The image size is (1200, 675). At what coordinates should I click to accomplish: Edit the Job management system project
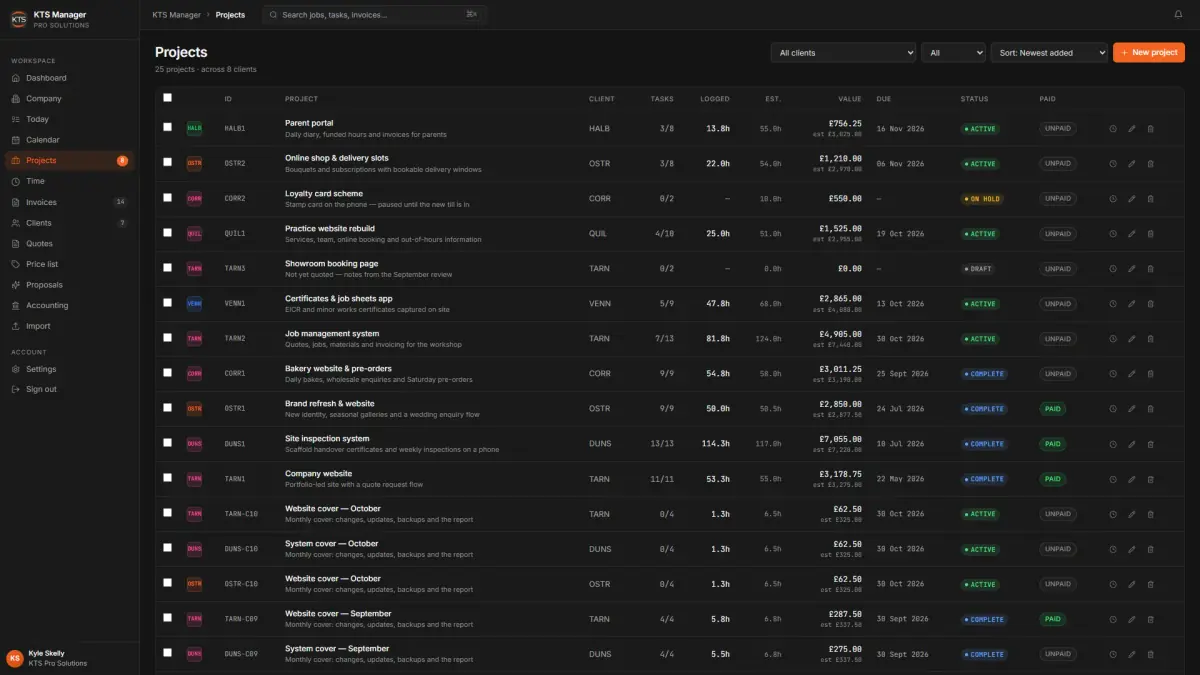pos(1132,339)
